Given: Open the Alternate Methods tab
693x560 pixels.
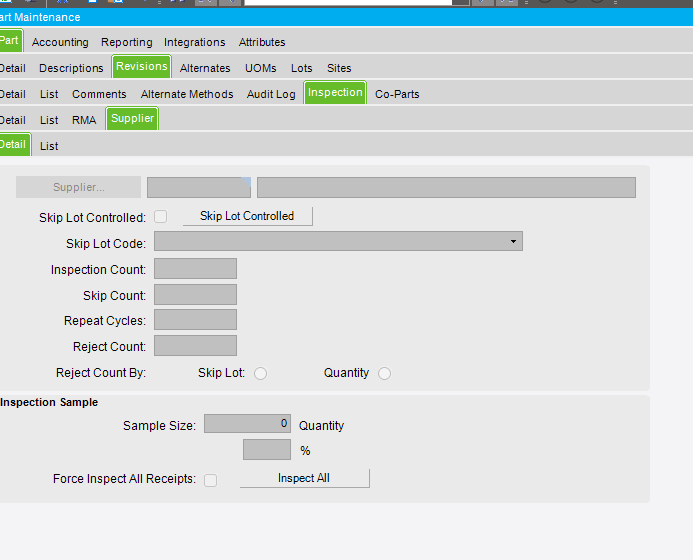Looking at the screenshot, I should [x=187, y=95].
